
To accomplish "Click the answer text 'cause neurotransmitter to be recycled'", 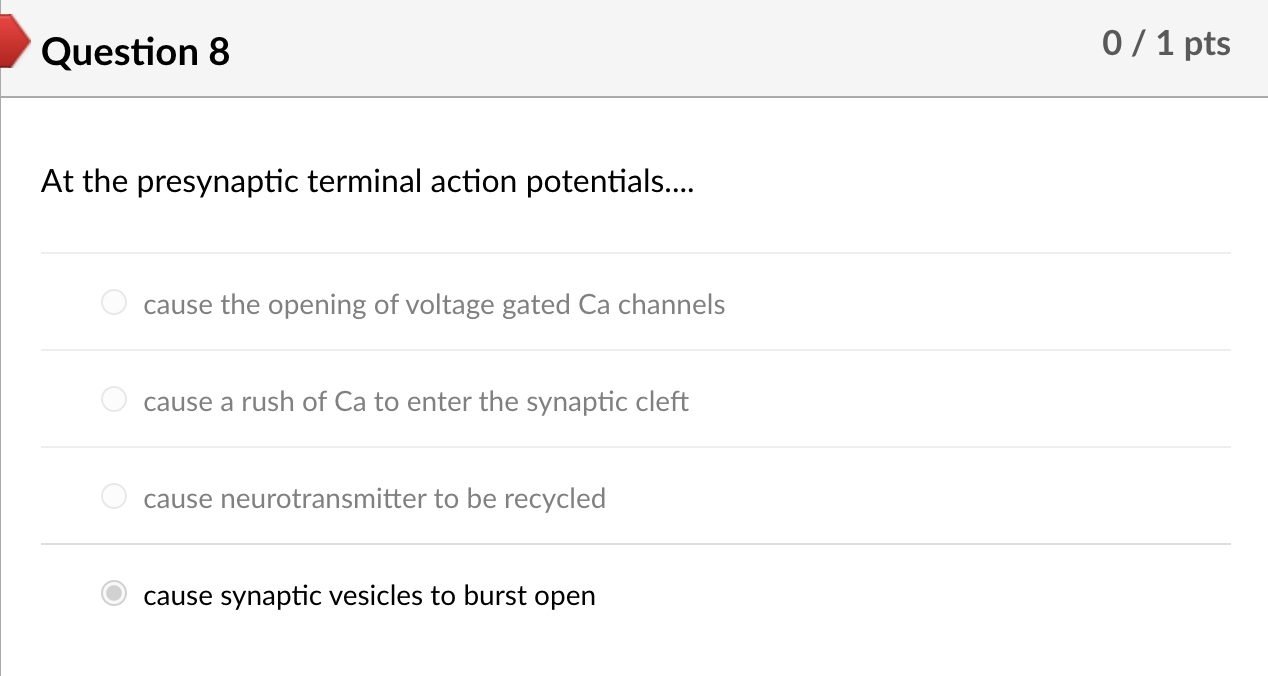I will point(374,499).
